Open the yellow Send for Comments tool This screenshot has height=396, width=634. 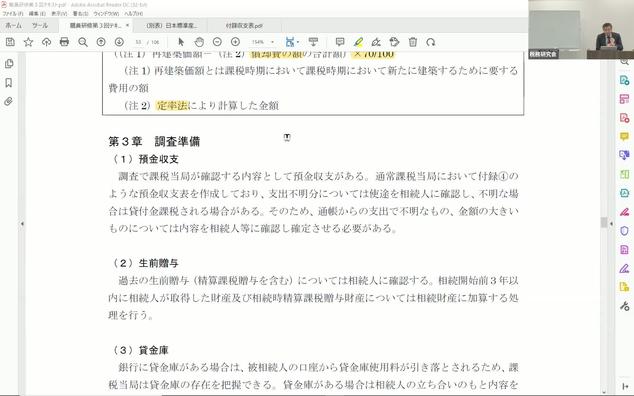tap(624, 287)
